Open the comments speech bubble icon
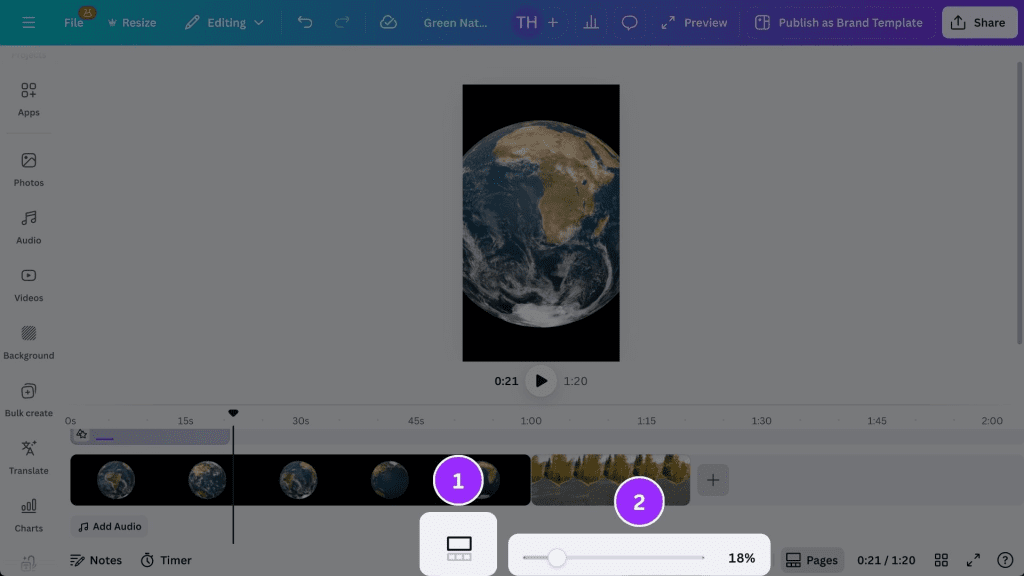The image size is (1024, 576). point(629,22)
